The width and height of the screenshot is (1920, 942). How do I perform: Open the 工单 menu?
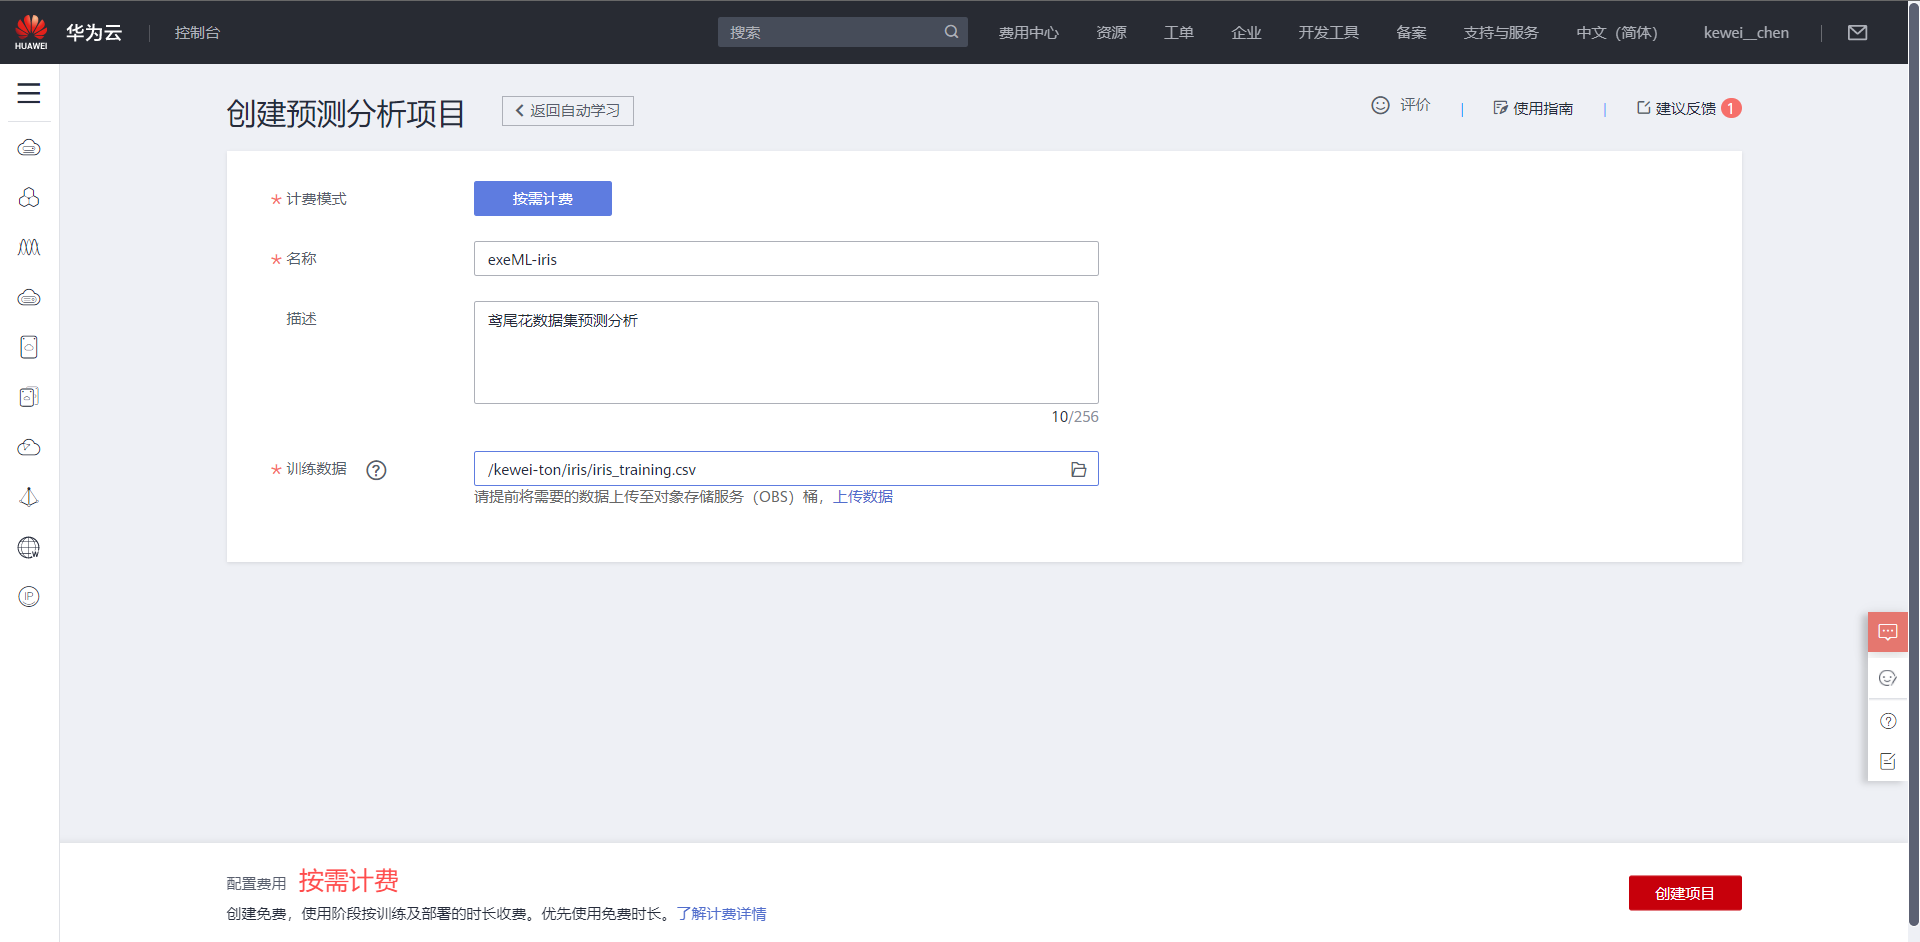(x=1179, y=33)
